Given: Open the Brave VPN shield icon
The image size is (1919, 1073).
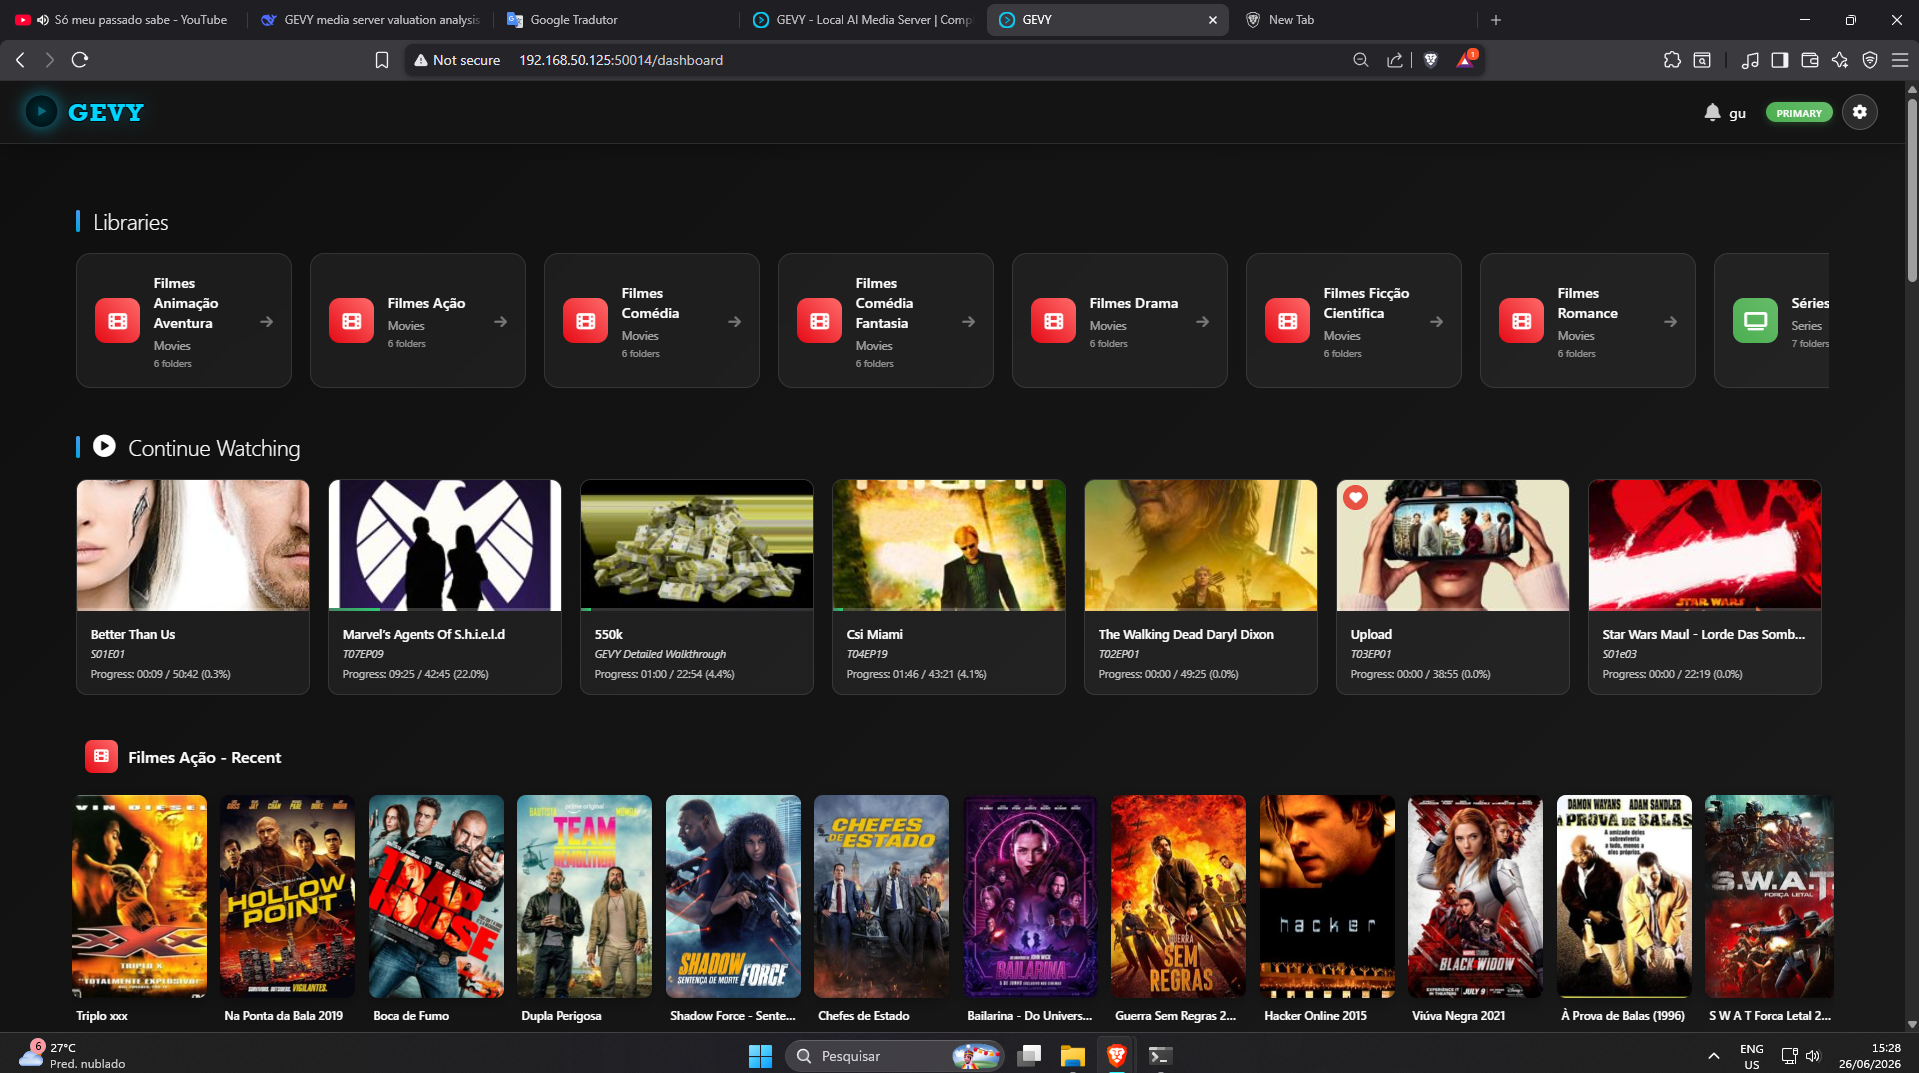Looking at the screenshot, I should tap(1869, 60).
